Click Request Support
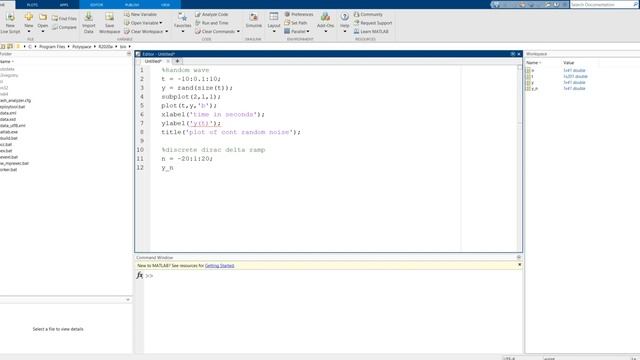This screenshot has width=640, height=360. [x=373, y=23]
